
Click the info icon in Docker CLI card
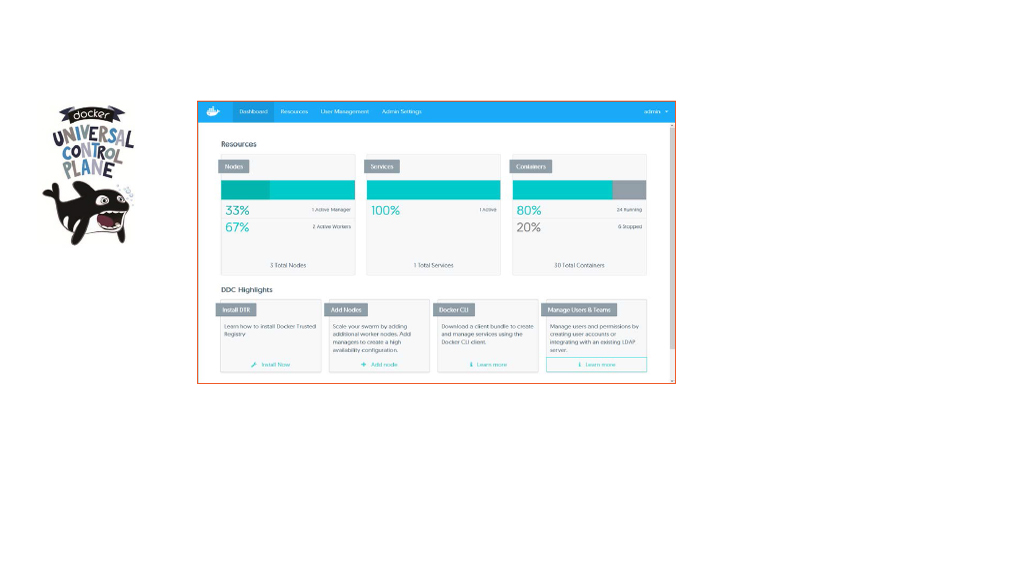point(471,365)
